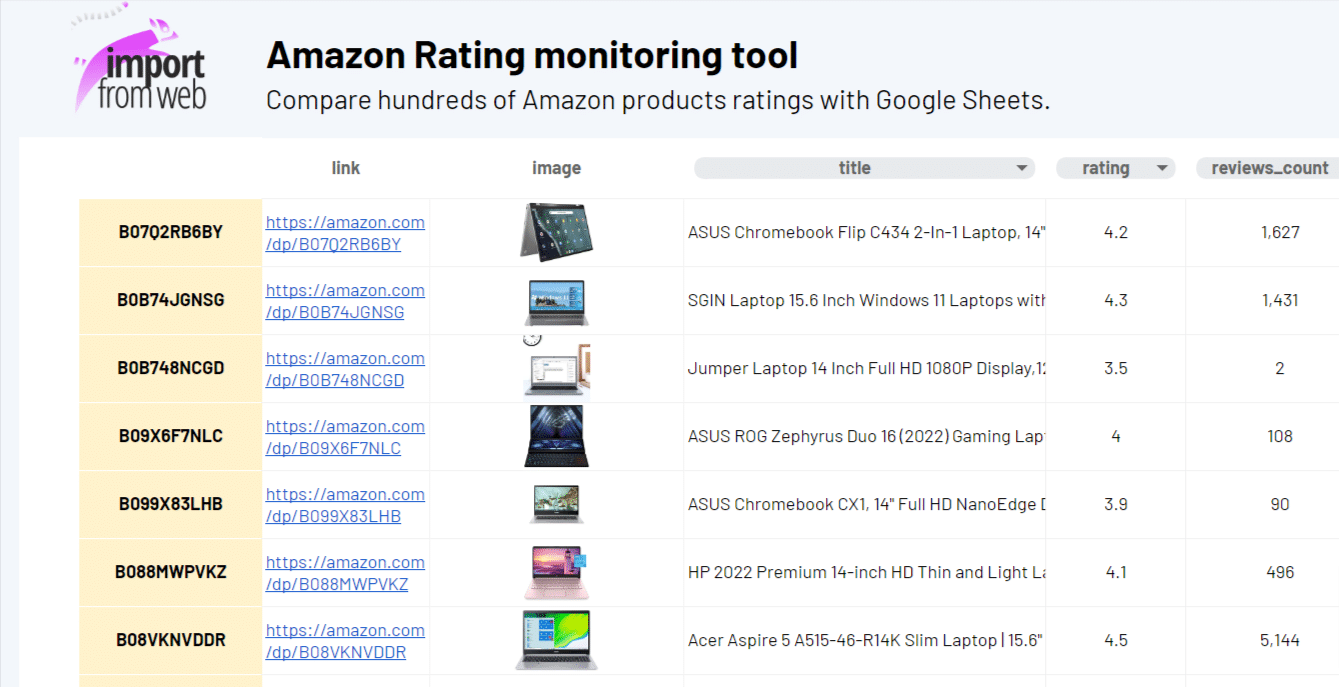Viewport: 1339px width, 687px height.
Task: Open the B07Q2RB6BY Amazon link
Action: [345, 233]
